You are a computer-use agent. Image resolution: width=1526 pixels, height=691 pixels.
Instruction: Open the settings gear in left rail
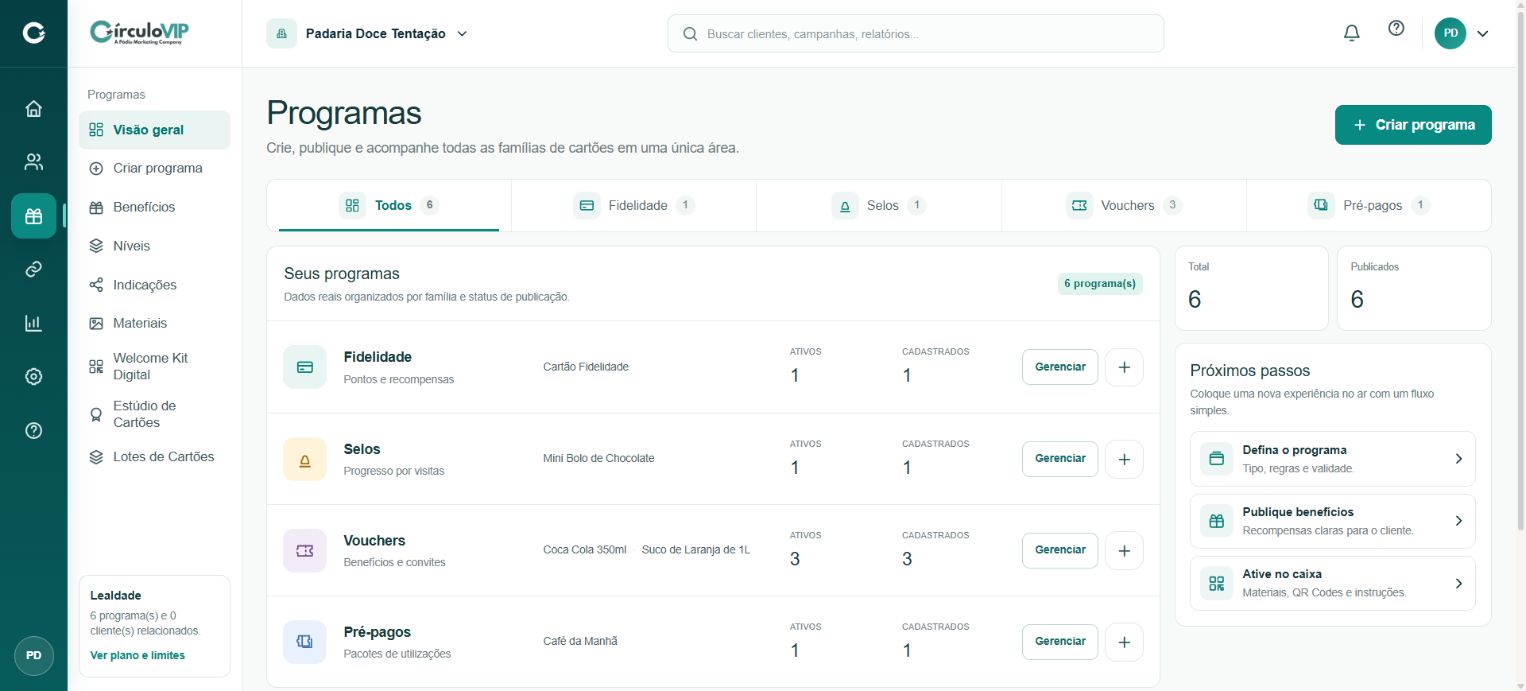tap(34, 377)
